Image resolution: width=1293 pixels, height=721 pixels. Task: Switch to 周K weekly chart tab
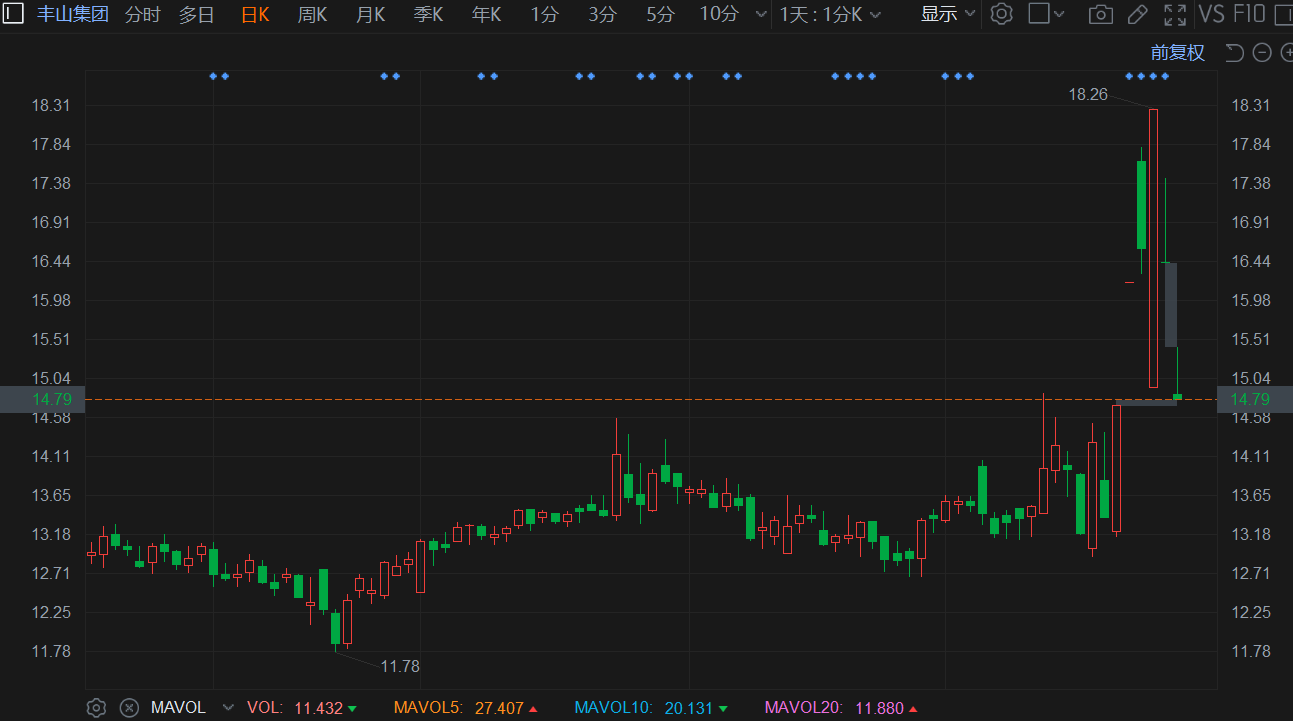click(312, 14)
